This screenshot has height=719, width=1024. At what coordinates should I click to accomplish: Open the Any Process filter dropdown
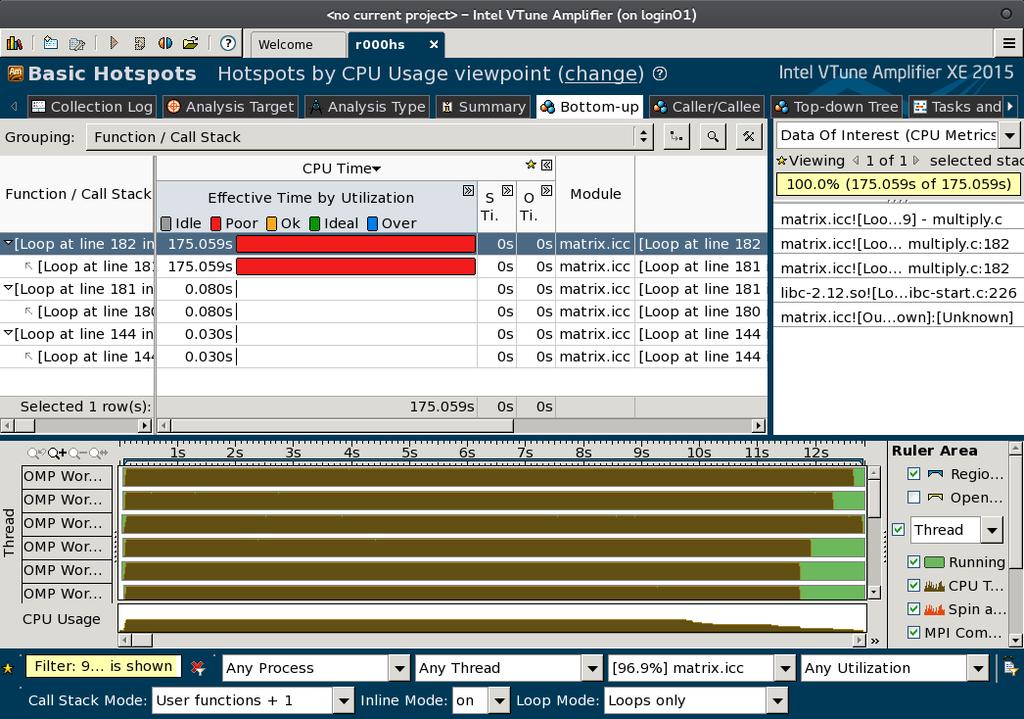click(x=400, y=668)
